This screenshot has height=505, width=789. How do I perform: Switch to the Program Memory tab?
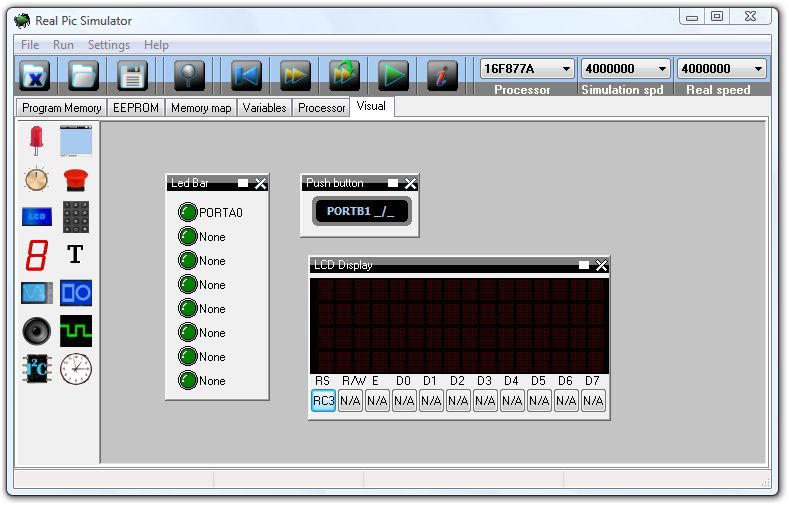pos(61,108)
